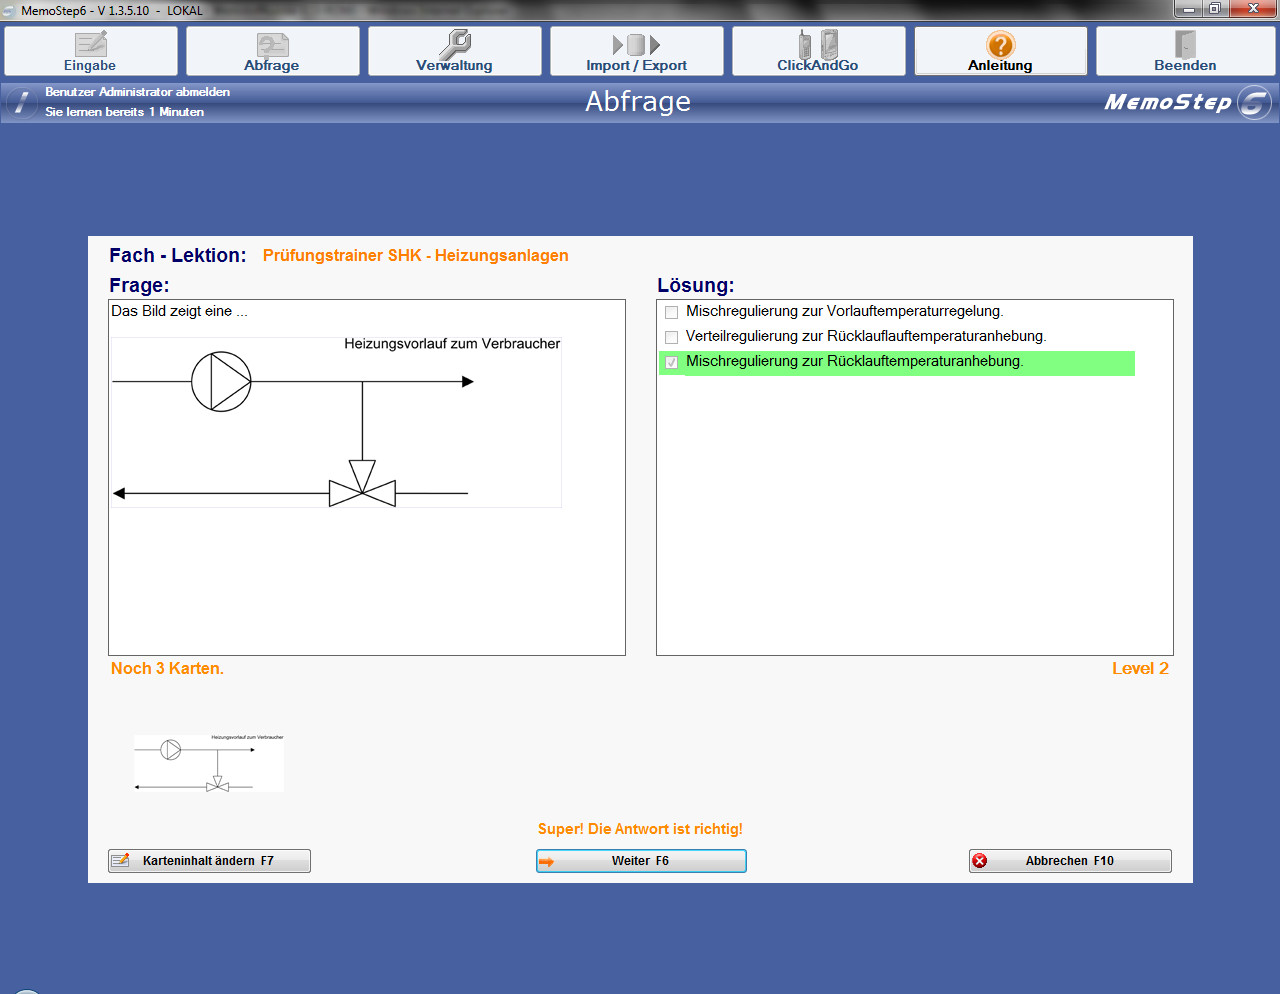Open Verwaltung wrench icon
This screenshot has height=994, width=1280.
pos(454,45)
